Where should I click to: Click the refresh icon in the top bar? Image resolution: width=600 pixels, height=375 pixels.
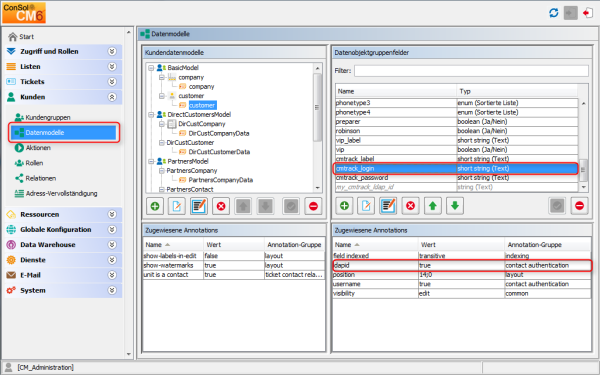[553, 13]
